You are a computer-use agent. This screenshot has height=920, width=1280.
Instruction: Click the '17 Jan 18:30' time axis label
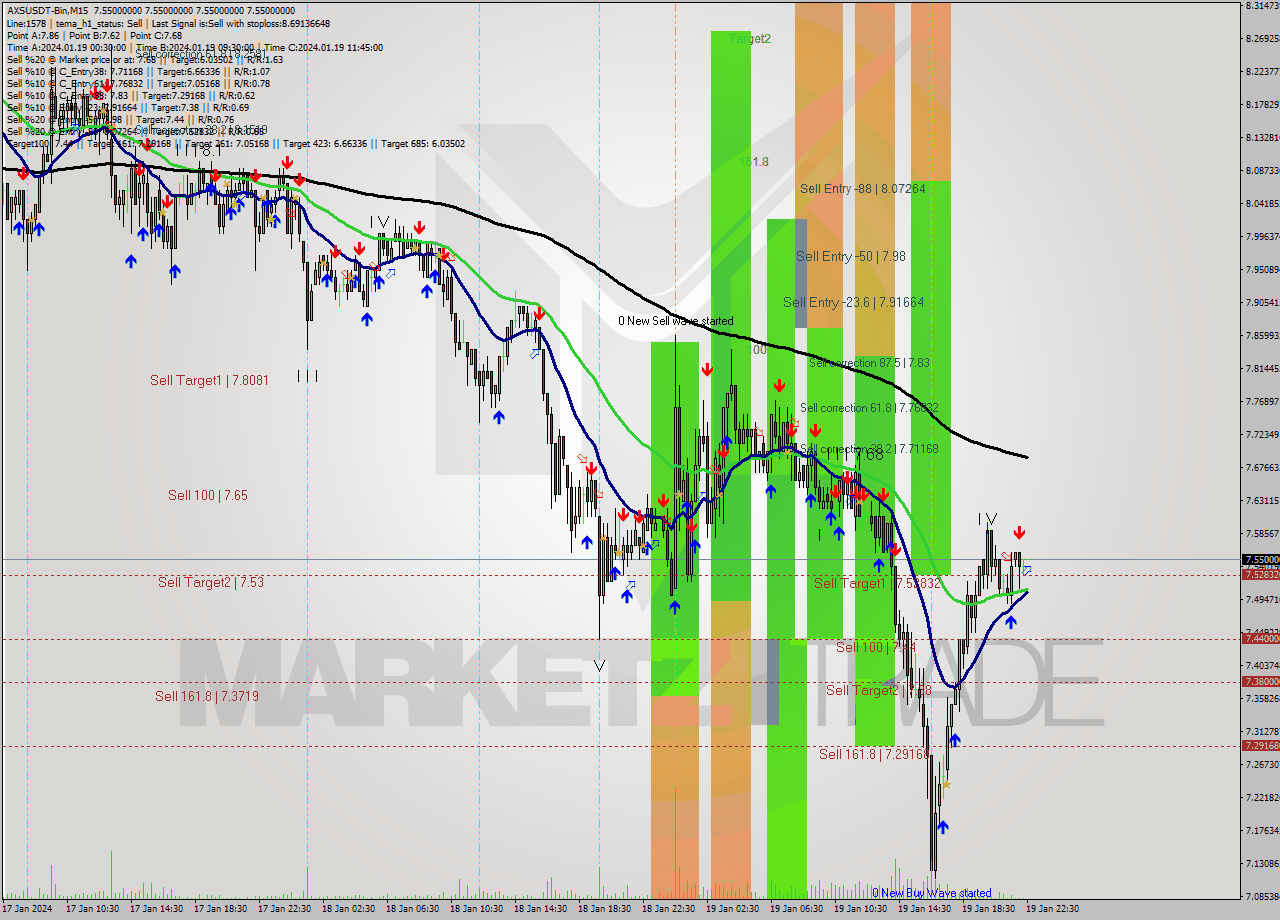click(x=220, y=909)
